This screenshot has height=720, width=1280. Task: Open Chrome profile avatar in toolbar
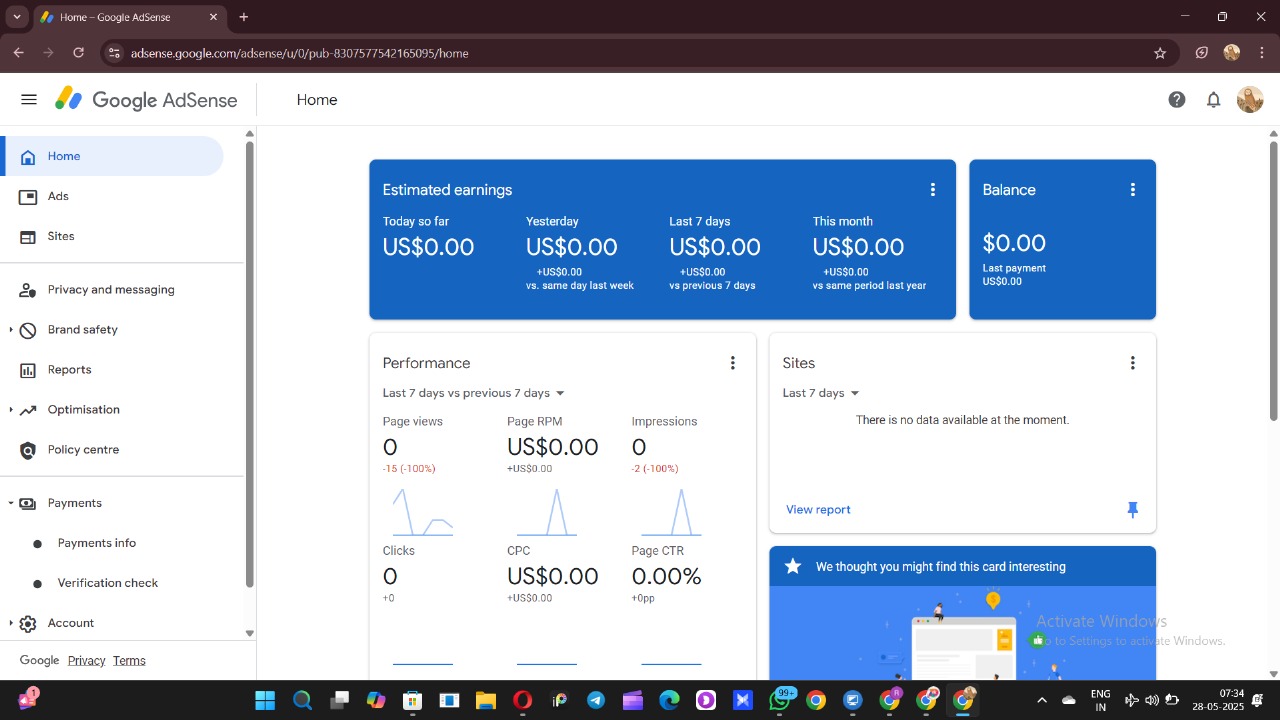(x=1232, y=53)
